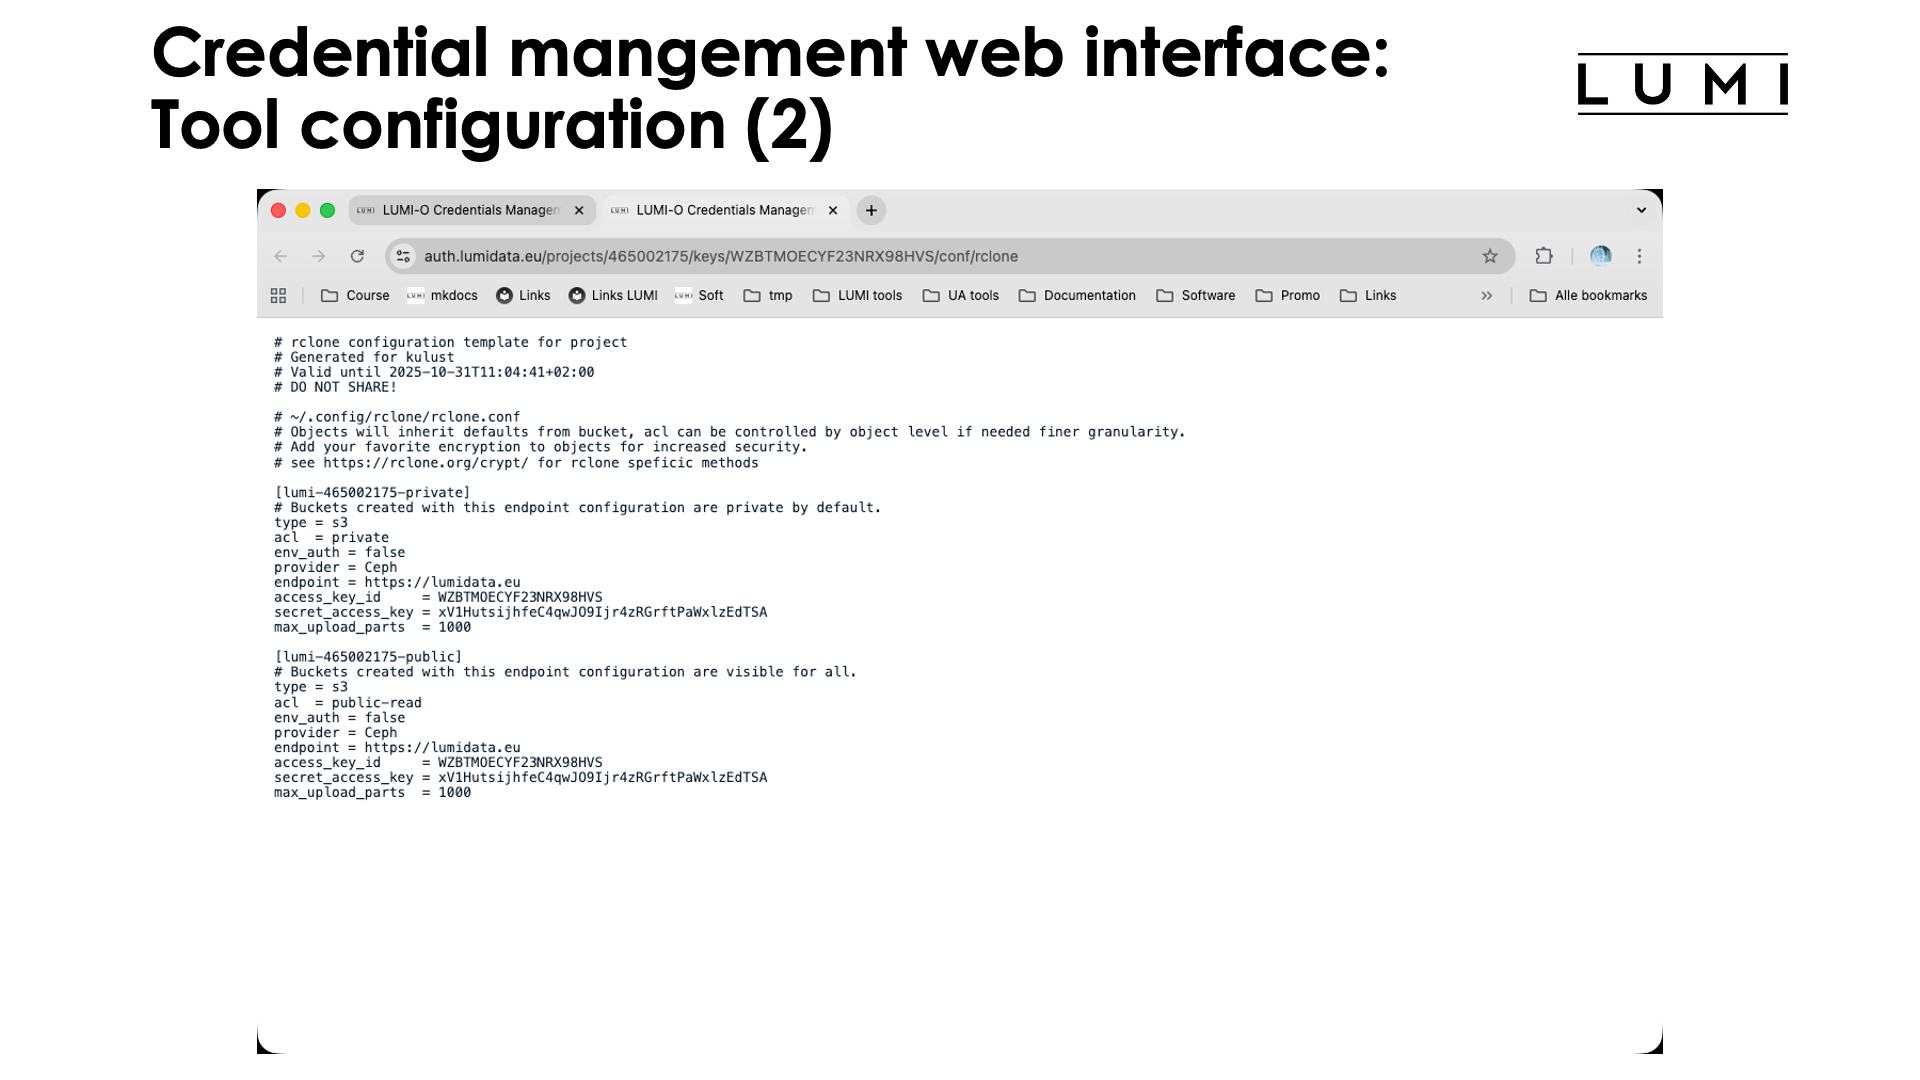Click inside the address bar
1920x1080 pixels.
coord(900,256)
